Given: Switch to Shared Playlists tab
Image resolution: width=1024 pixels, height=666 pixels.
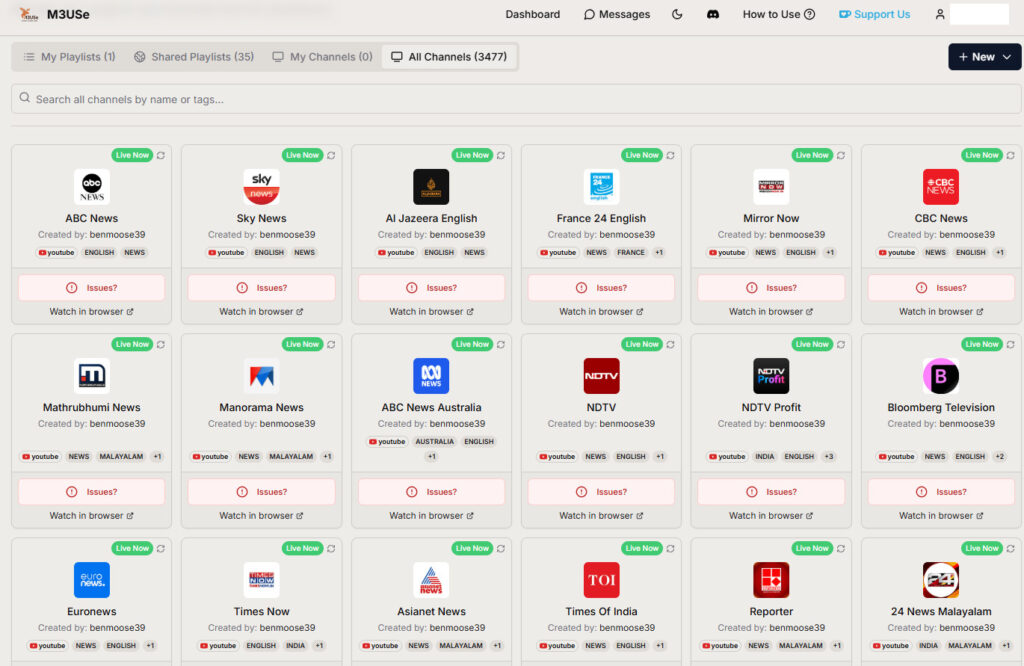Looking at the screenshot, I should [x=194, y=57].
